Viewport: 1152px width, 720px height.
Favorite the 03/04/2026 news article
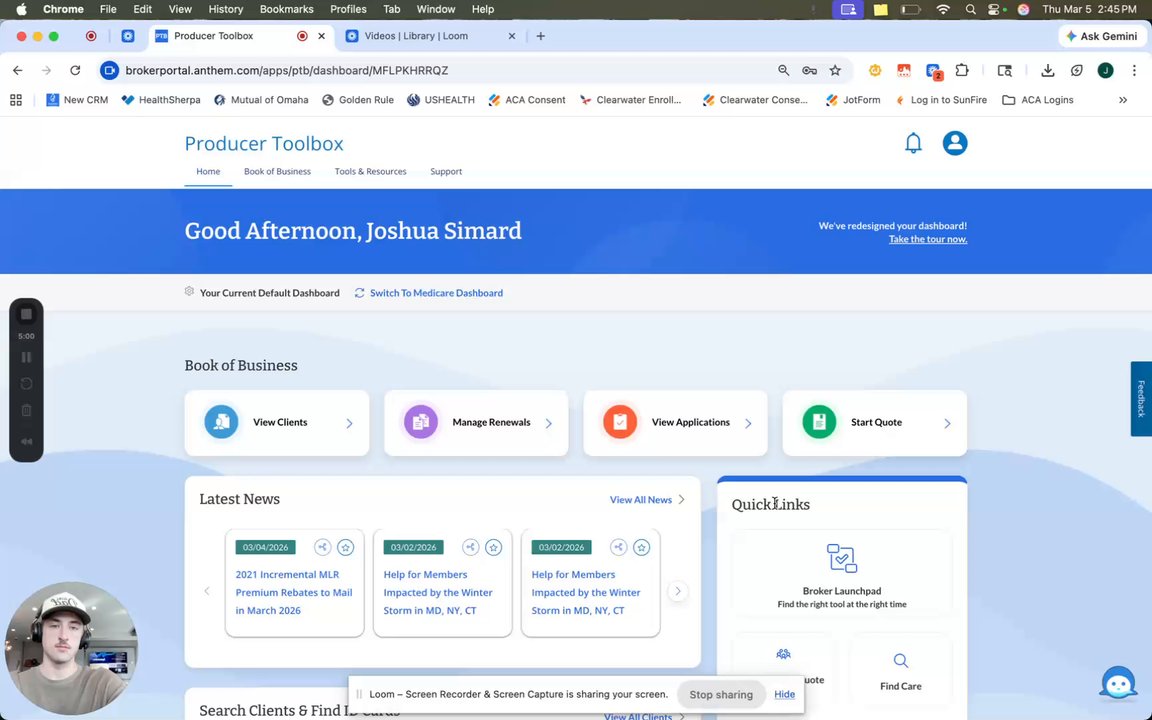pos(345,547)
